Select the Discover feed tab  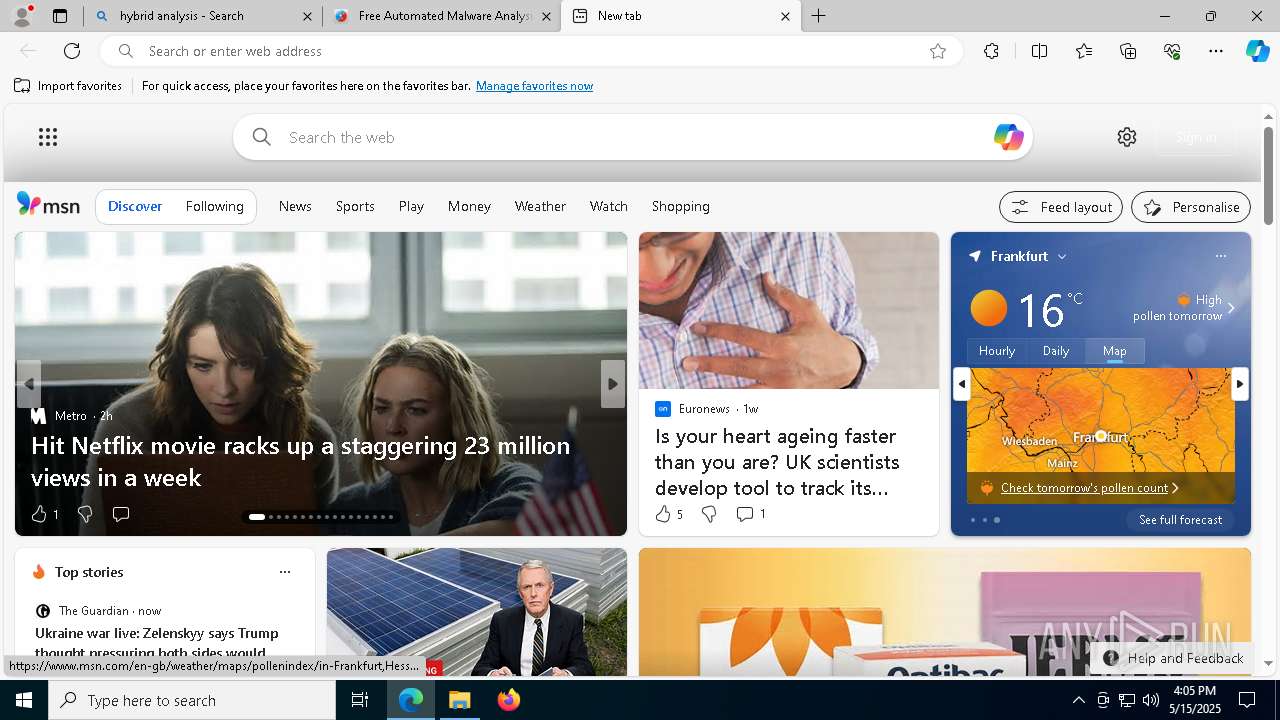(135, 206)
